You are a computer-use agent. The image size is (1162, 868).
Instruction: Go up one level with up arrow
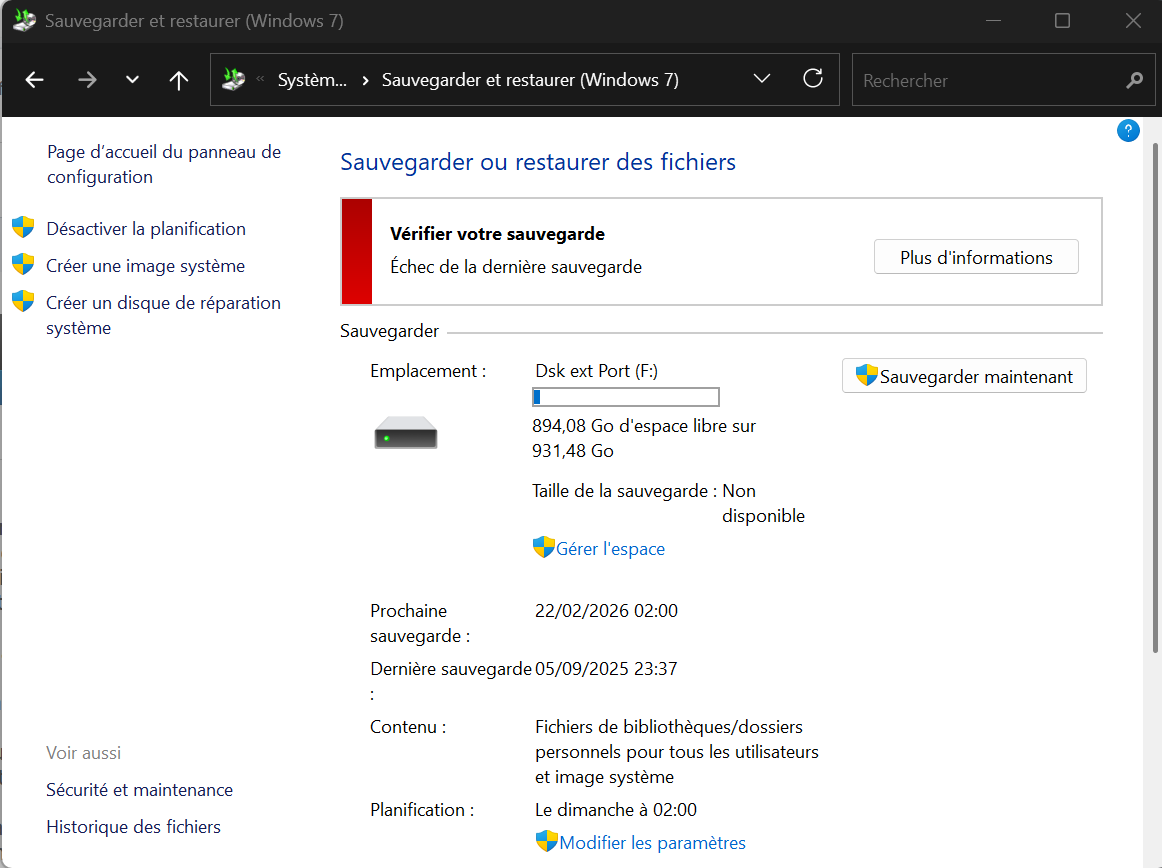[179, 80]
